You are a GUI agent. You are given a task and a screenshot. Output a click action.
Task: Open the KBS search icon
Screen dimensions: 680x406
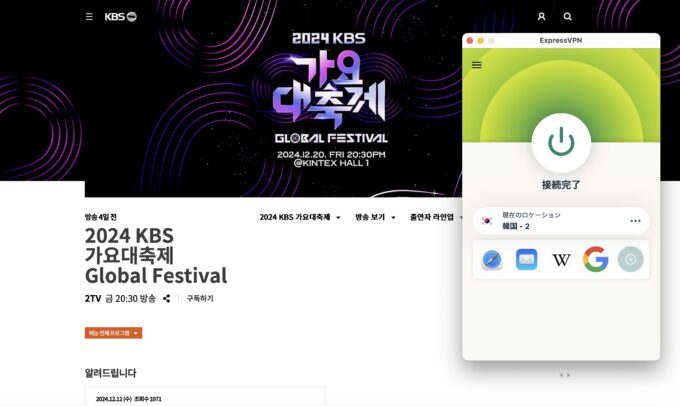(567, 16)
